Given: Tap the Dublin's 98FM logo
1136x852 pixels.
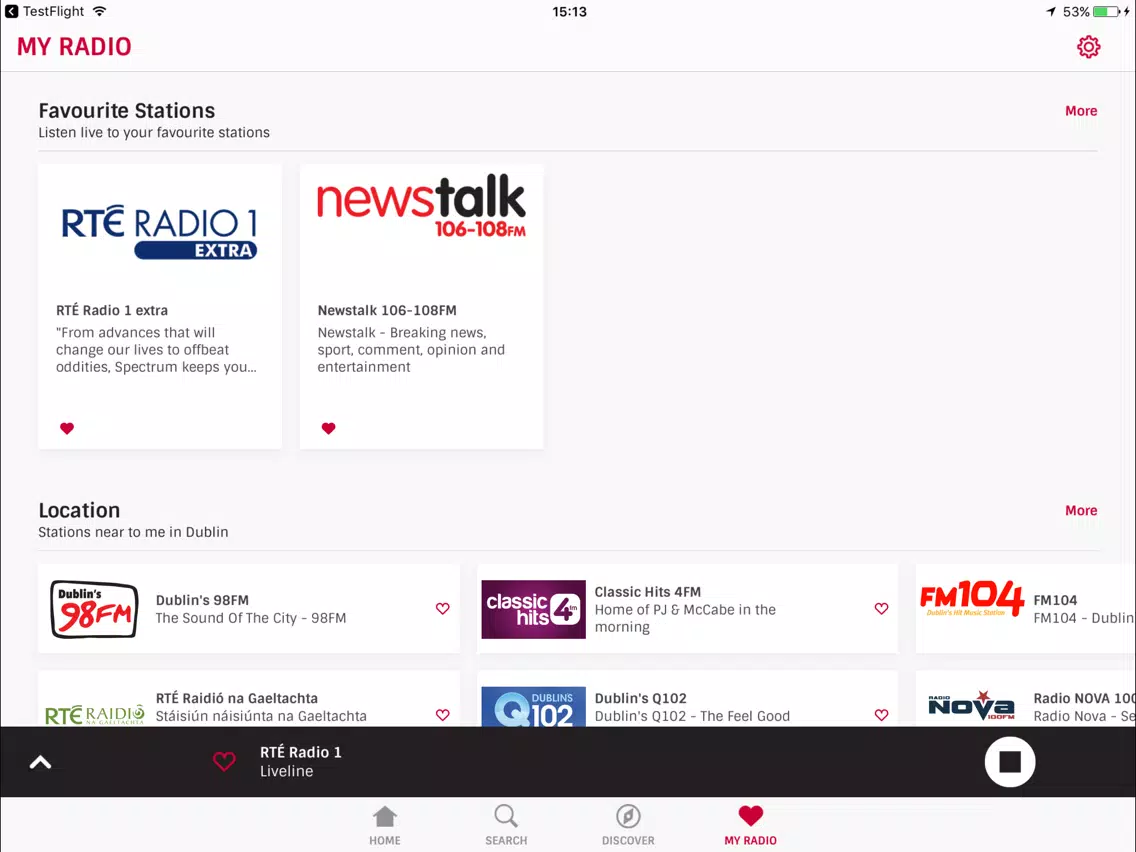Looking at the screenshot, I should click(x=94, y=609).
